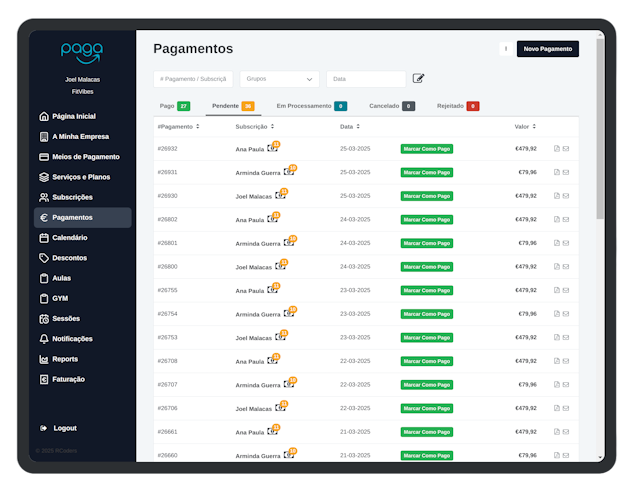This screenshot has height=491, width=630.
Task: Click the Novo Pagamento button
Action: pyautogui.click(x=547, y=49)
